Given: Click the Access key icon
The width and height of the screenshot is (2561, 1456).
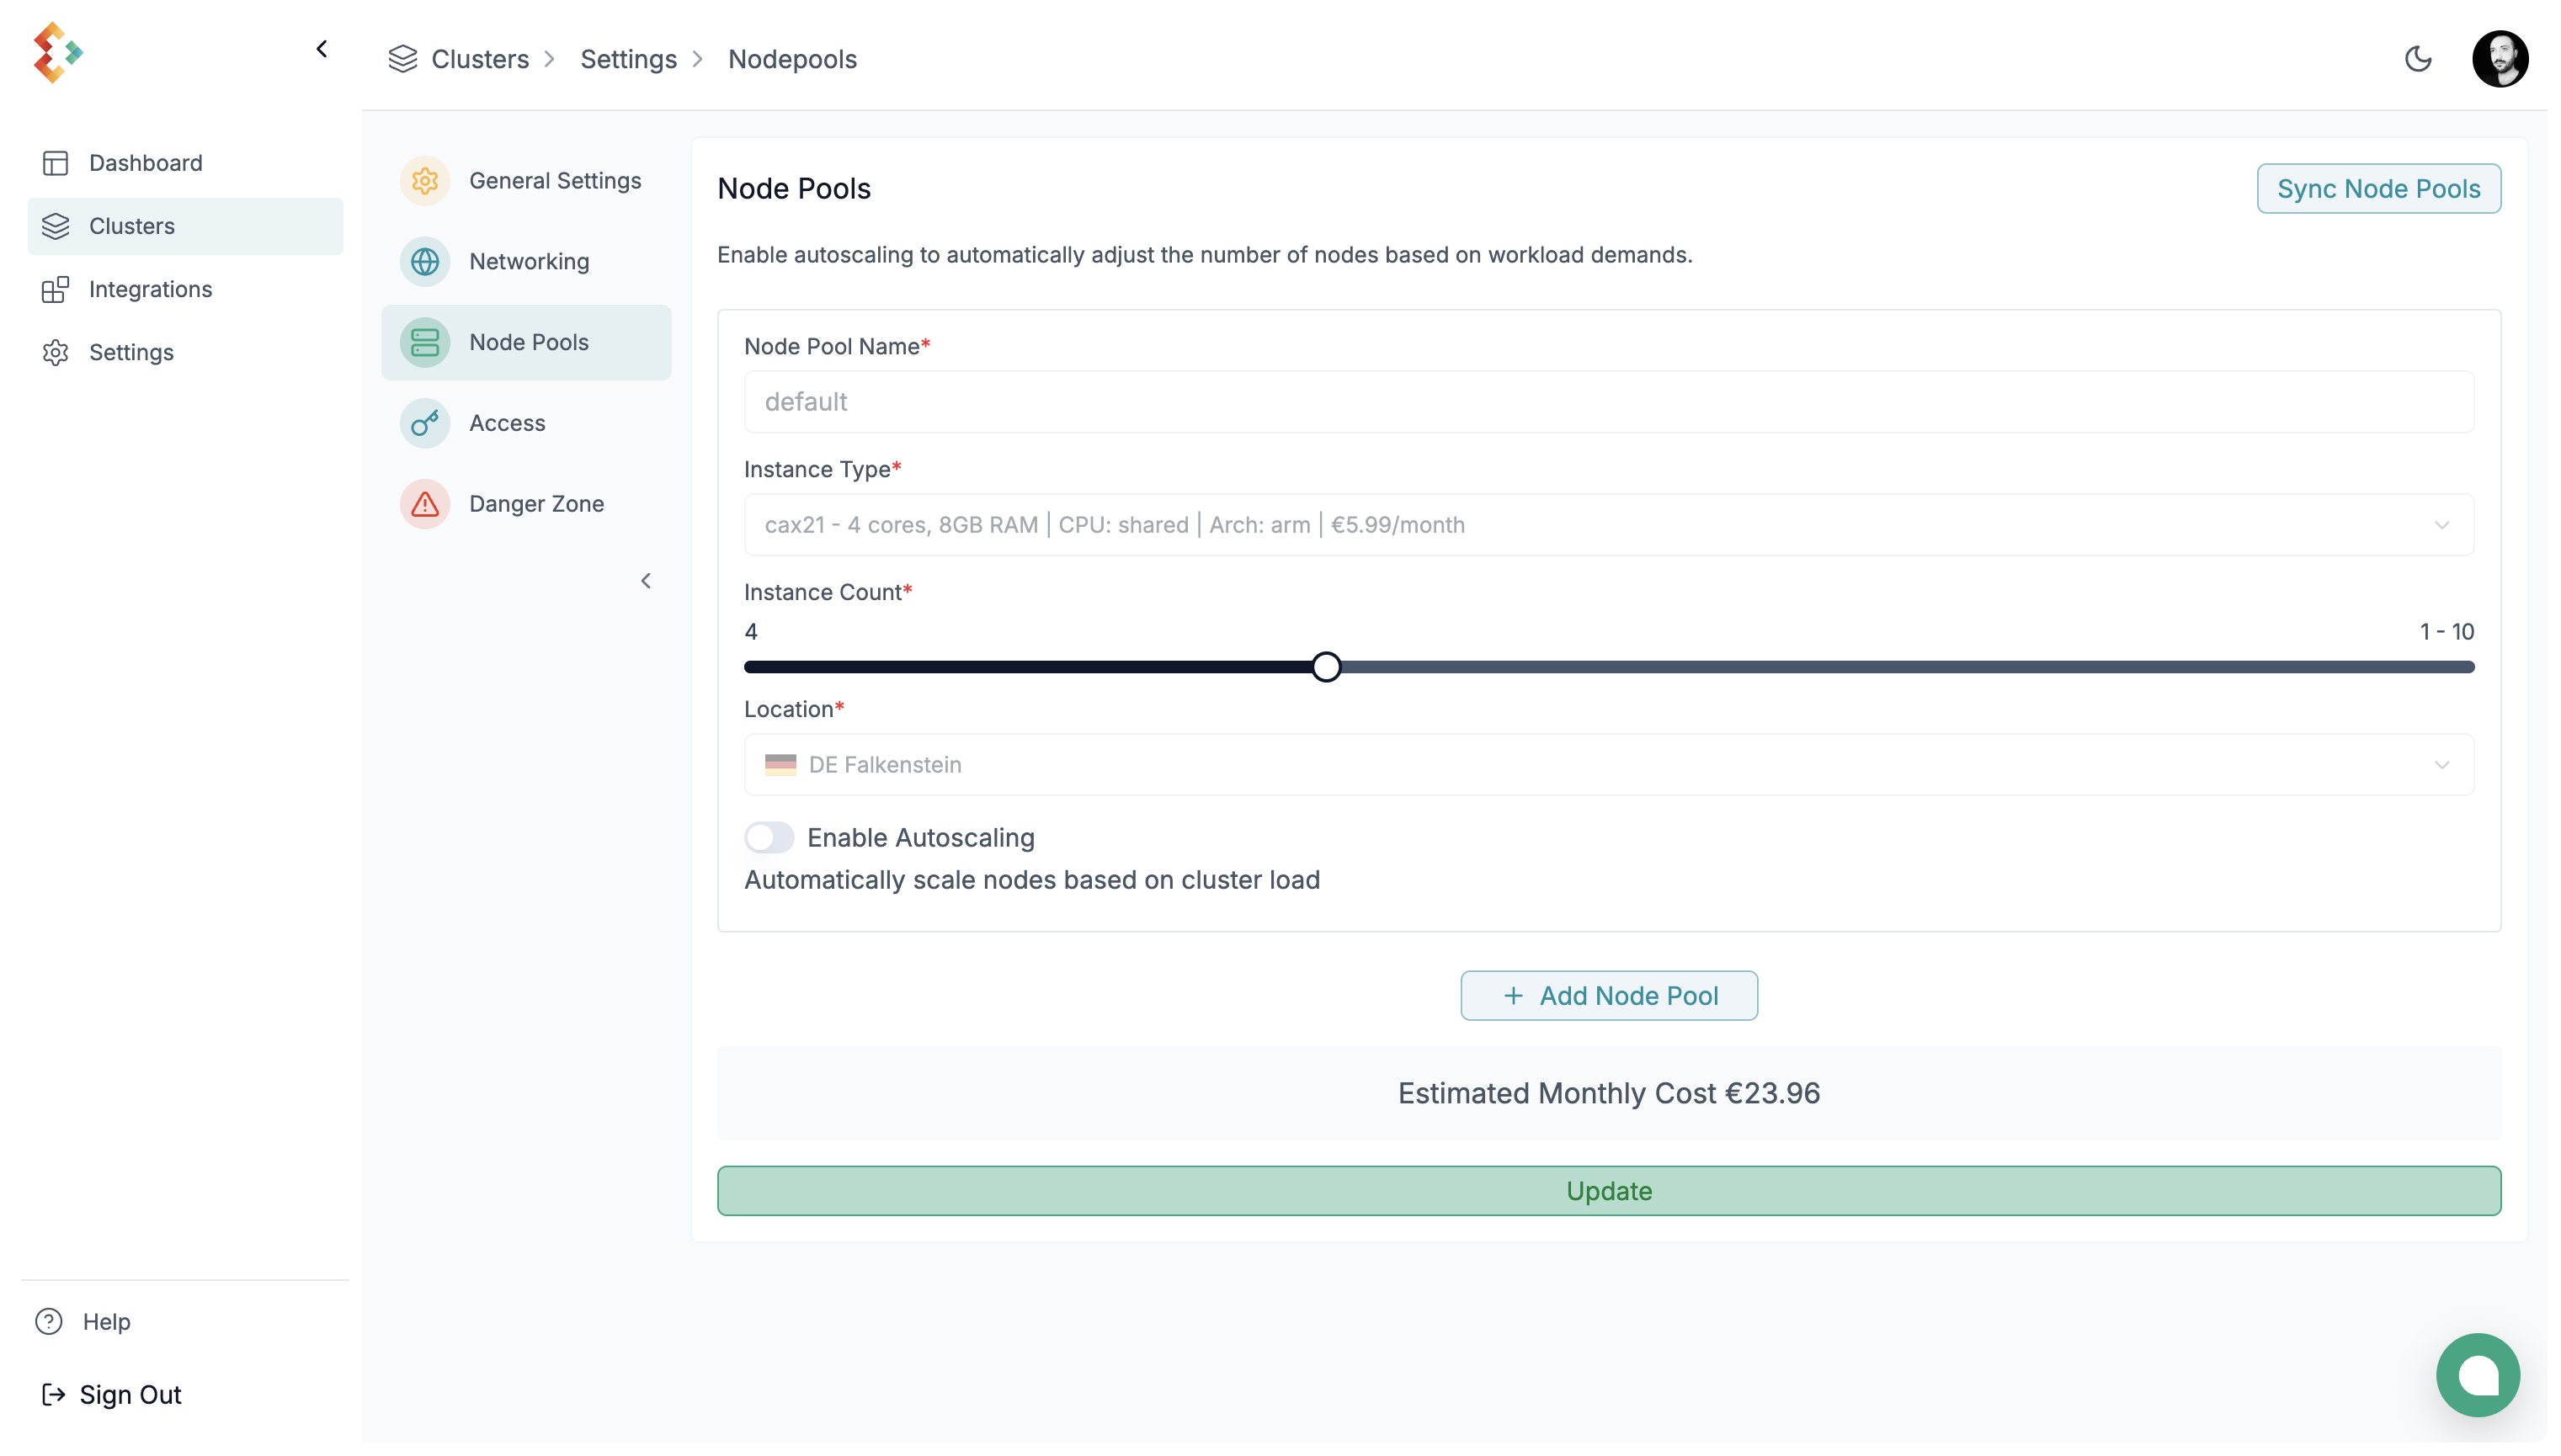Looking at the screenshot, I should coord(425,423).
